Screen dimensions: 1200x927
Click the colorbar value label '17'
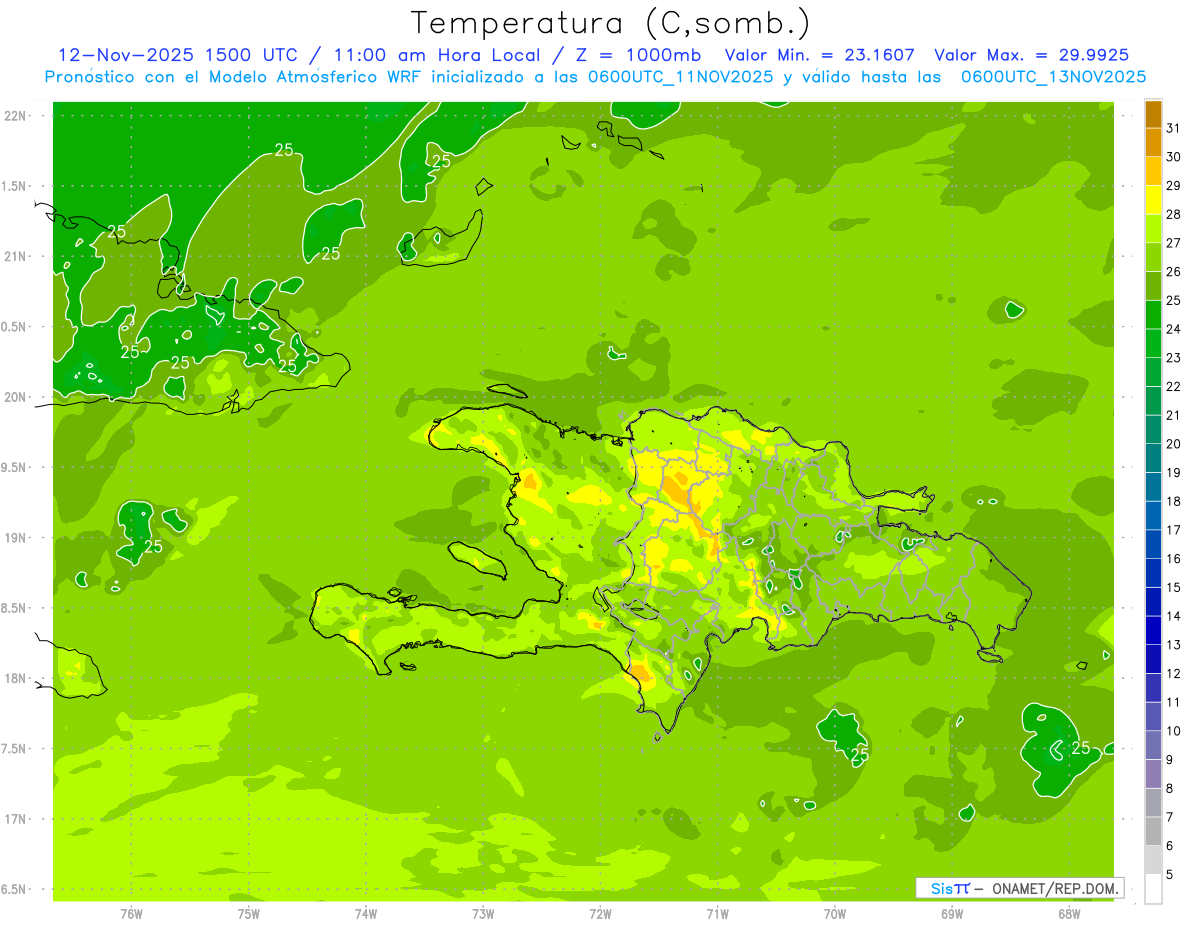1173,530
